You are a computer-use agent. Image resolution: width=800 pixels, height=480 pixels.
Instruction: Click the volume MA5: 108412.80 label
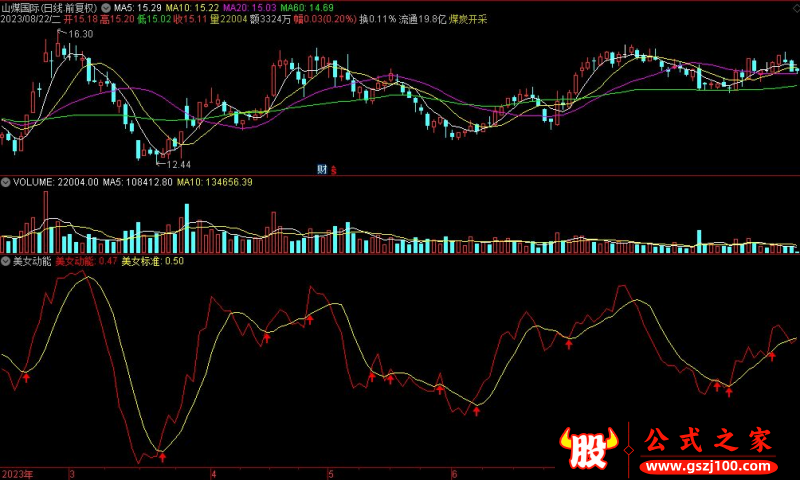tap(138, 182)
